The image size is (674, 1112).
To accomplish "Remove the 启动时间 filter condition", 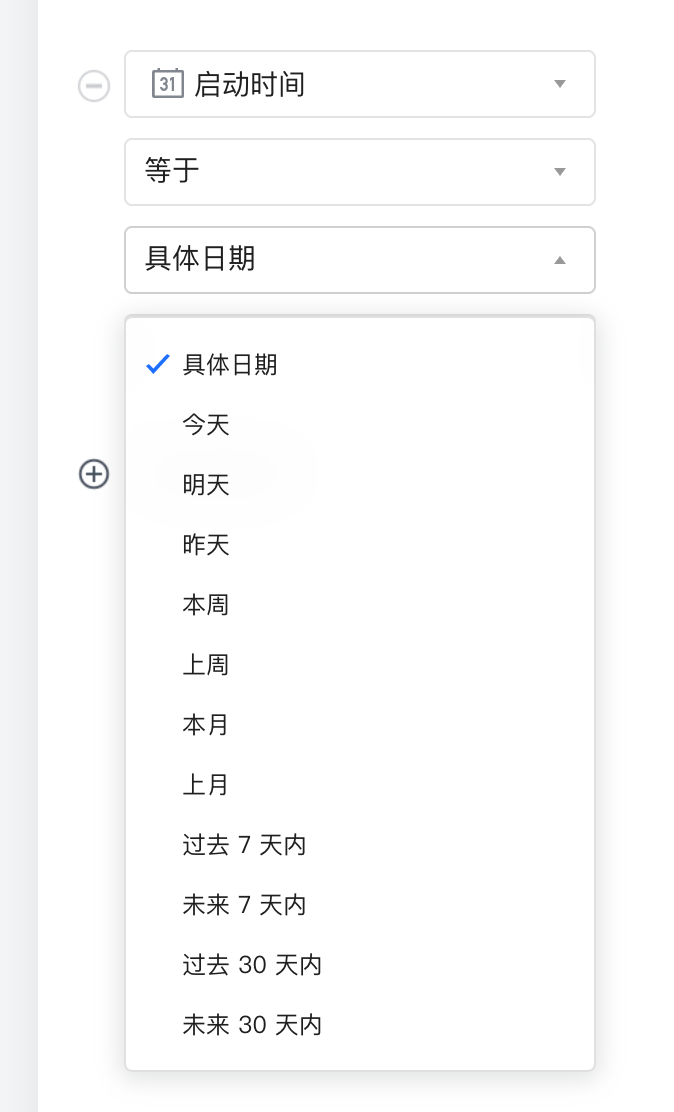I will coord(94,86).
